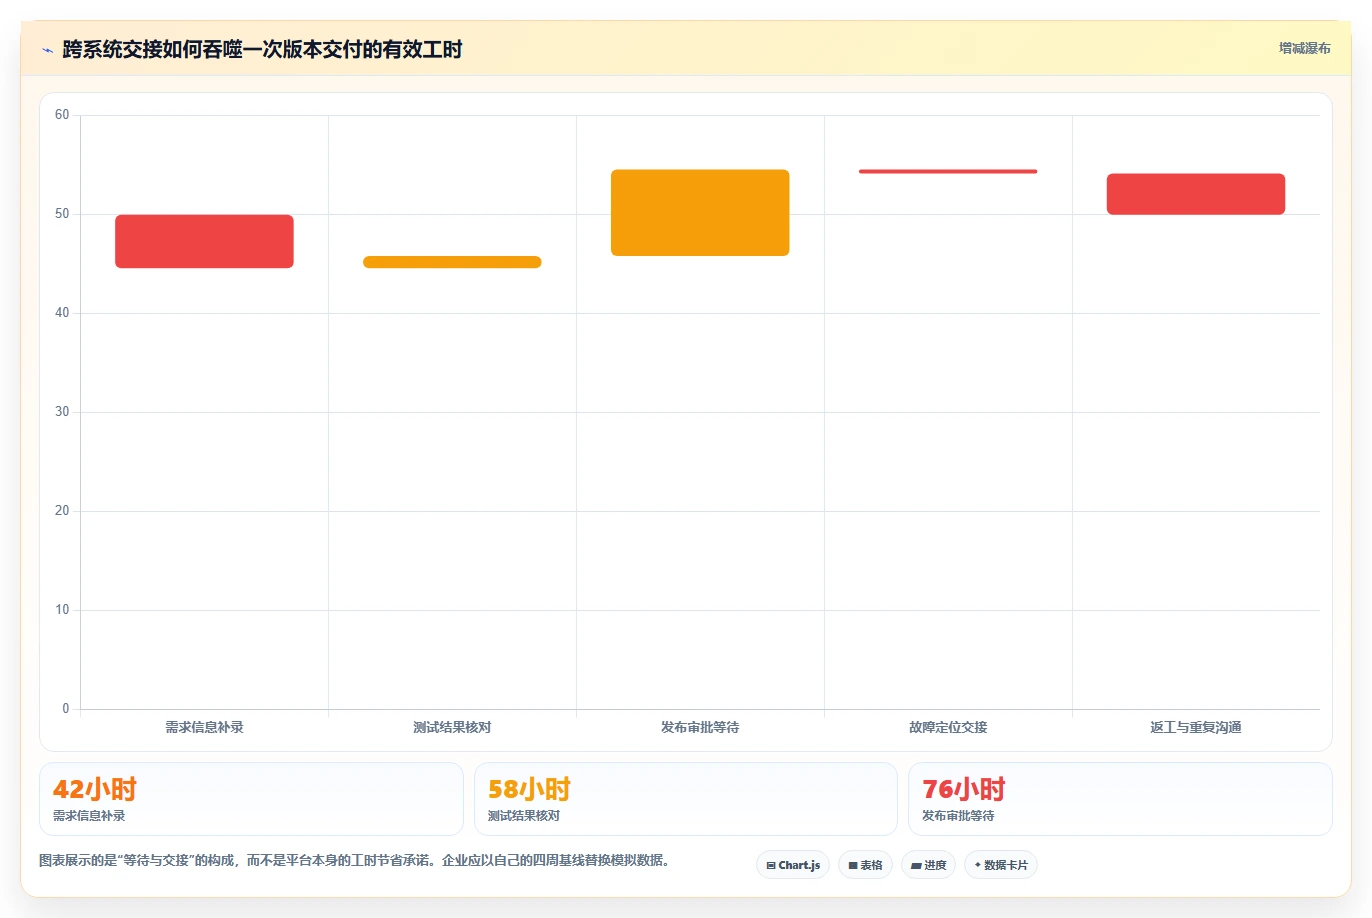Click the 增减瀑布 label in header
The image size is (1372, 918).
pyautogui.click(x=1304, y=48)
